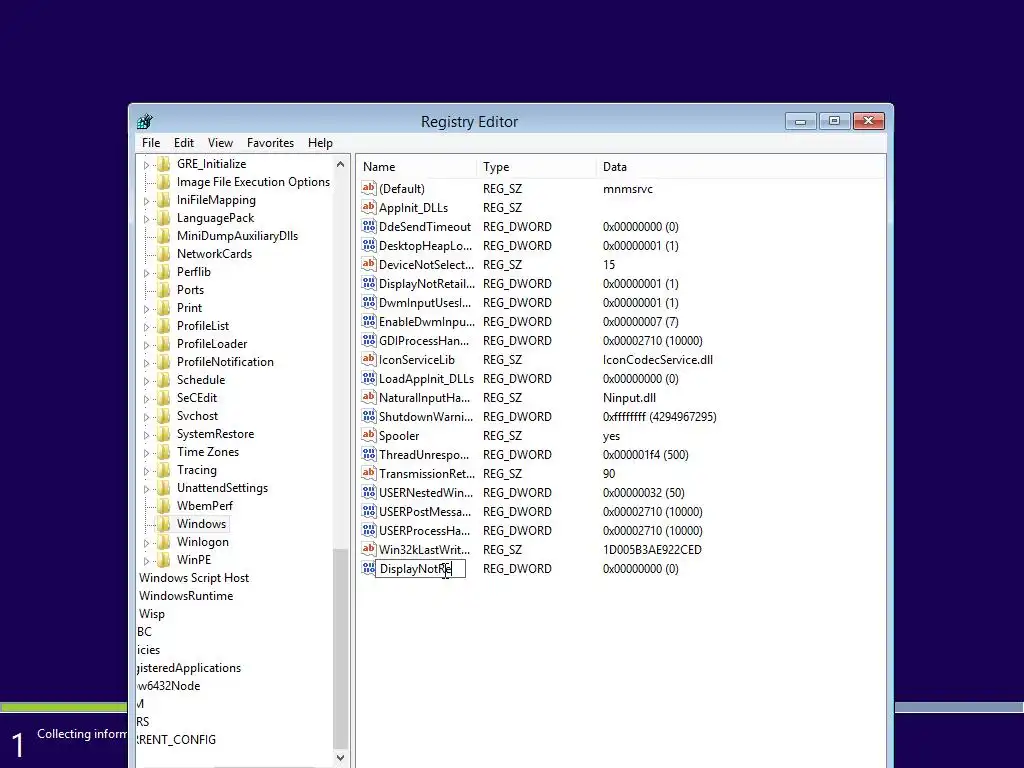Click the IconCodecService.dll data cell
This screenshot has width=1024, height=768.
pos(658,360)
